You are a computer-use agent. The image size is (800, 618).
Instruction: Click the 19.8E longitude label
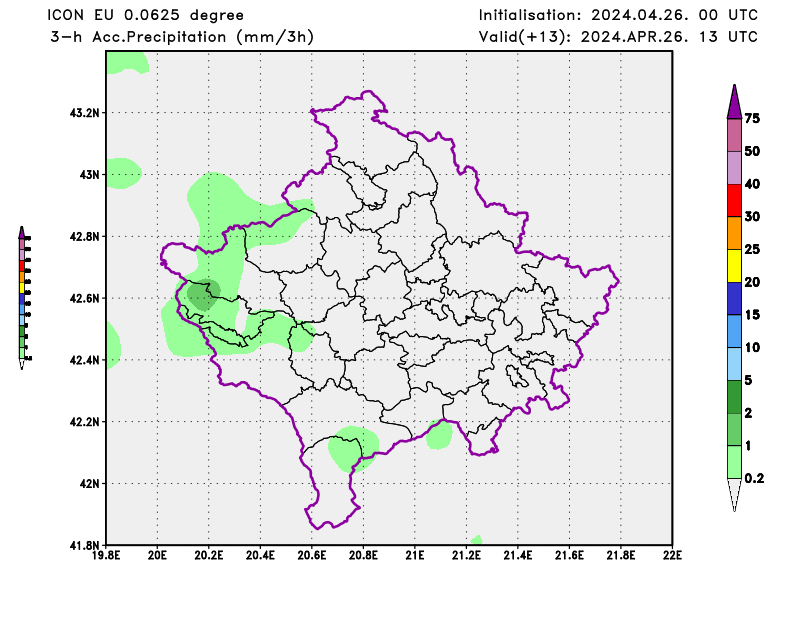(106, 555)
